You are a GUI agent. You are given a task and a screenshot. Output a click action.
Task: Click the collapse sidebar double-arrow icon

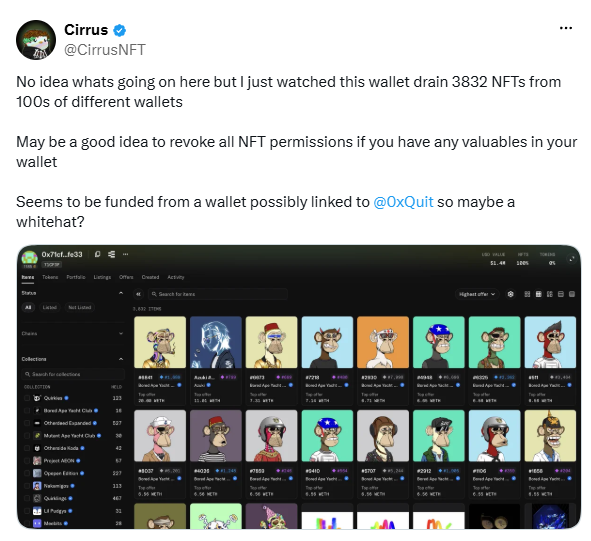coord(138,294)
